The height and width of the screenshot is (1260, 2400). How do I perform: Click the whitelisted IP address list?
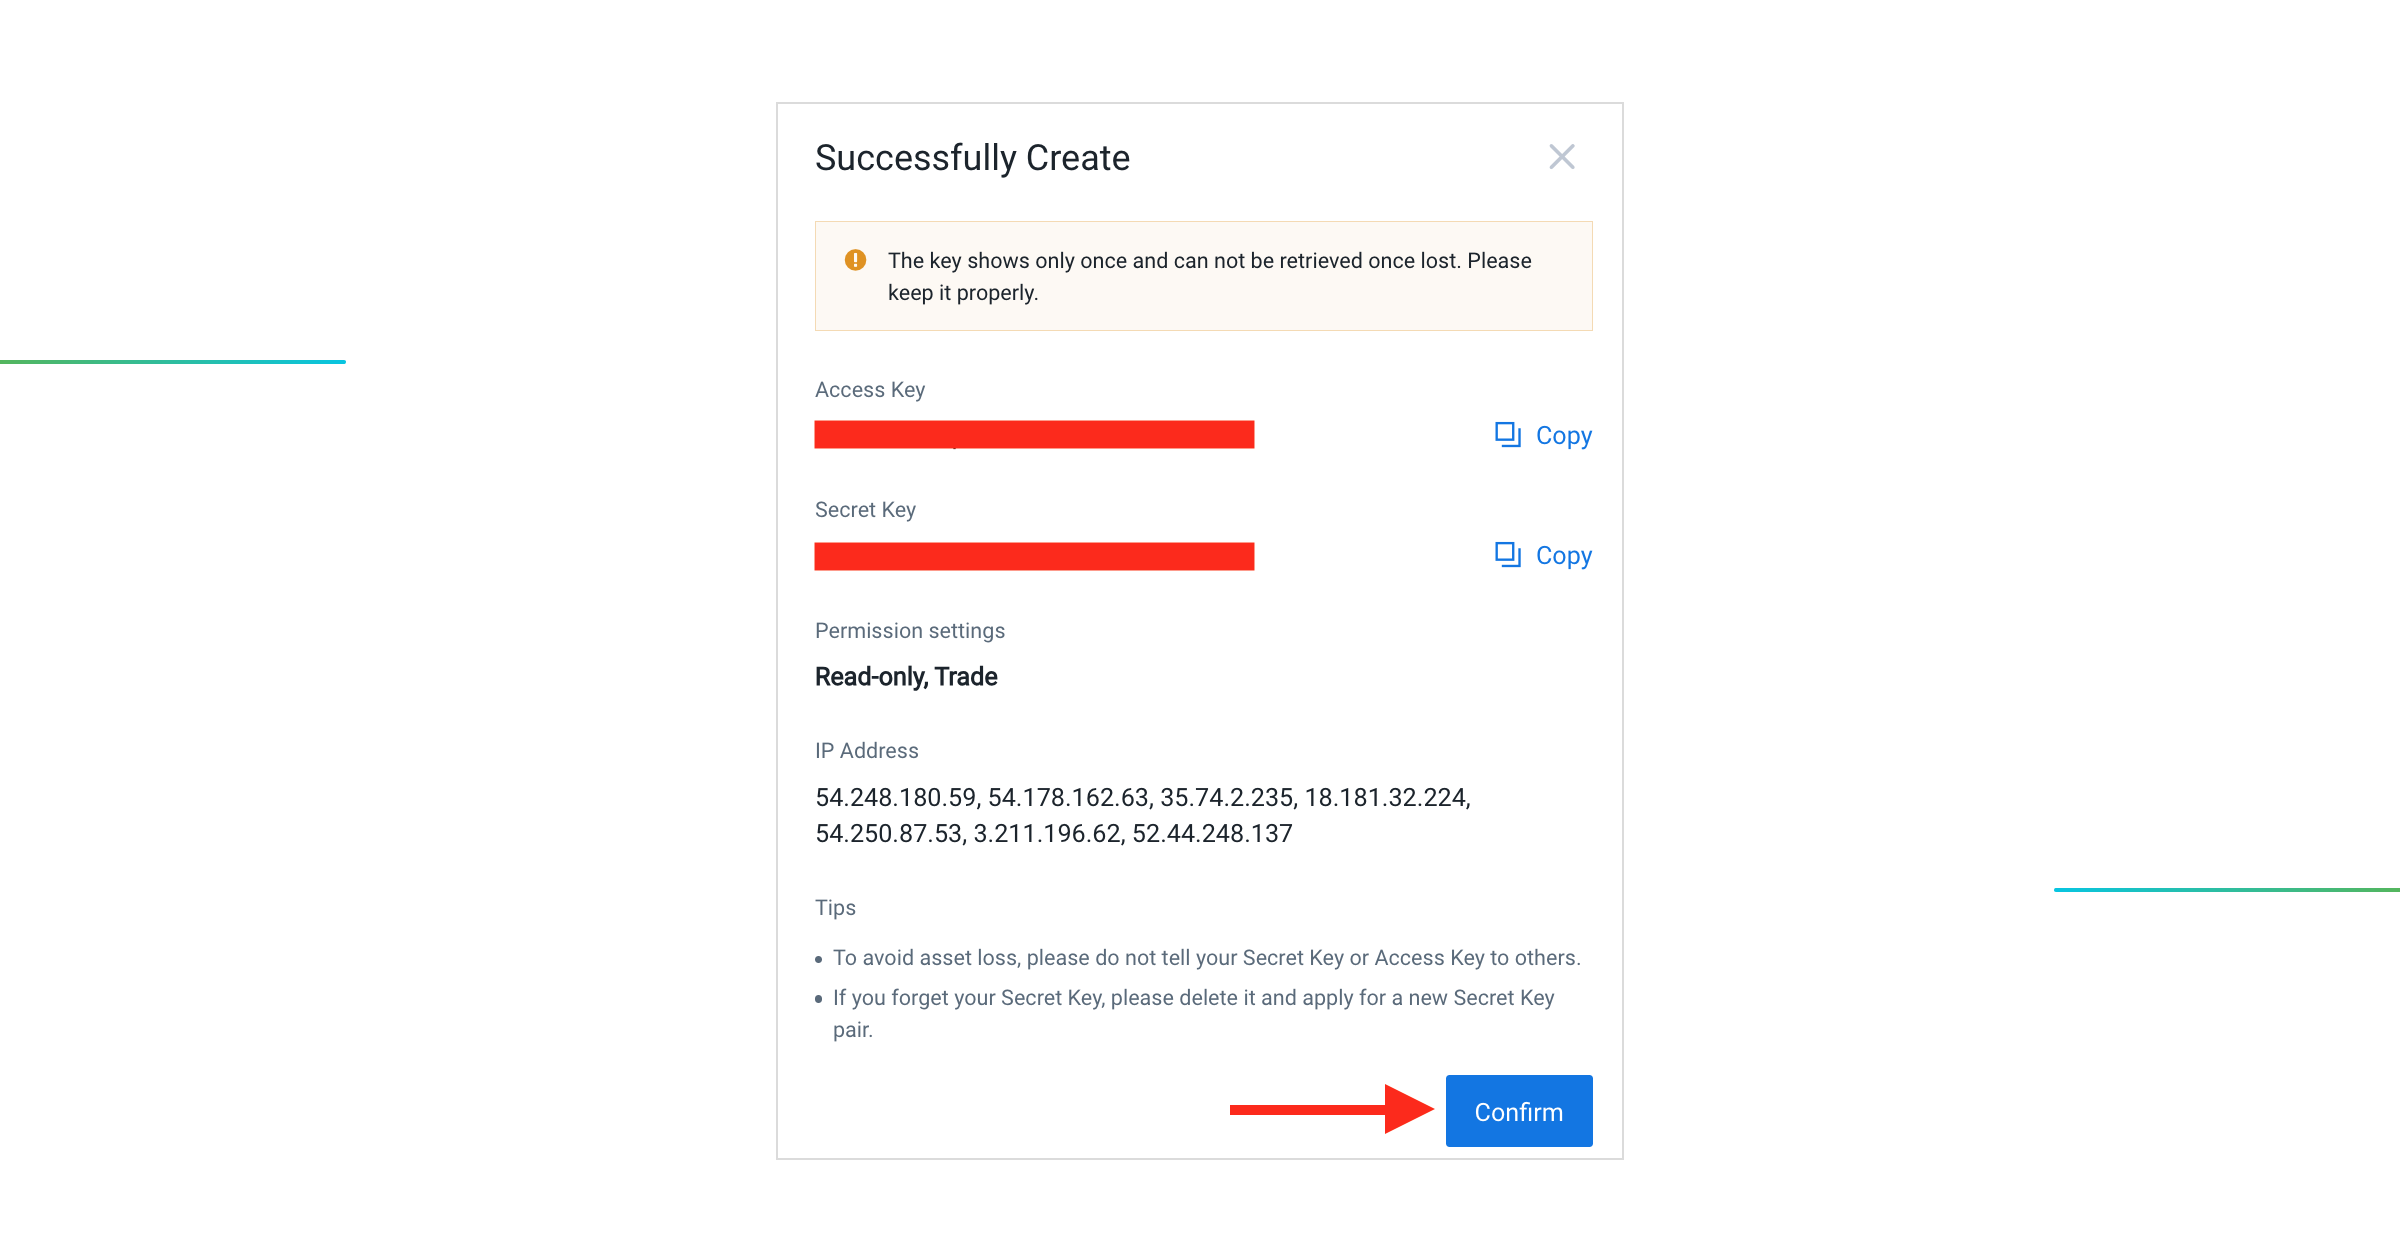click(1142, 815)
